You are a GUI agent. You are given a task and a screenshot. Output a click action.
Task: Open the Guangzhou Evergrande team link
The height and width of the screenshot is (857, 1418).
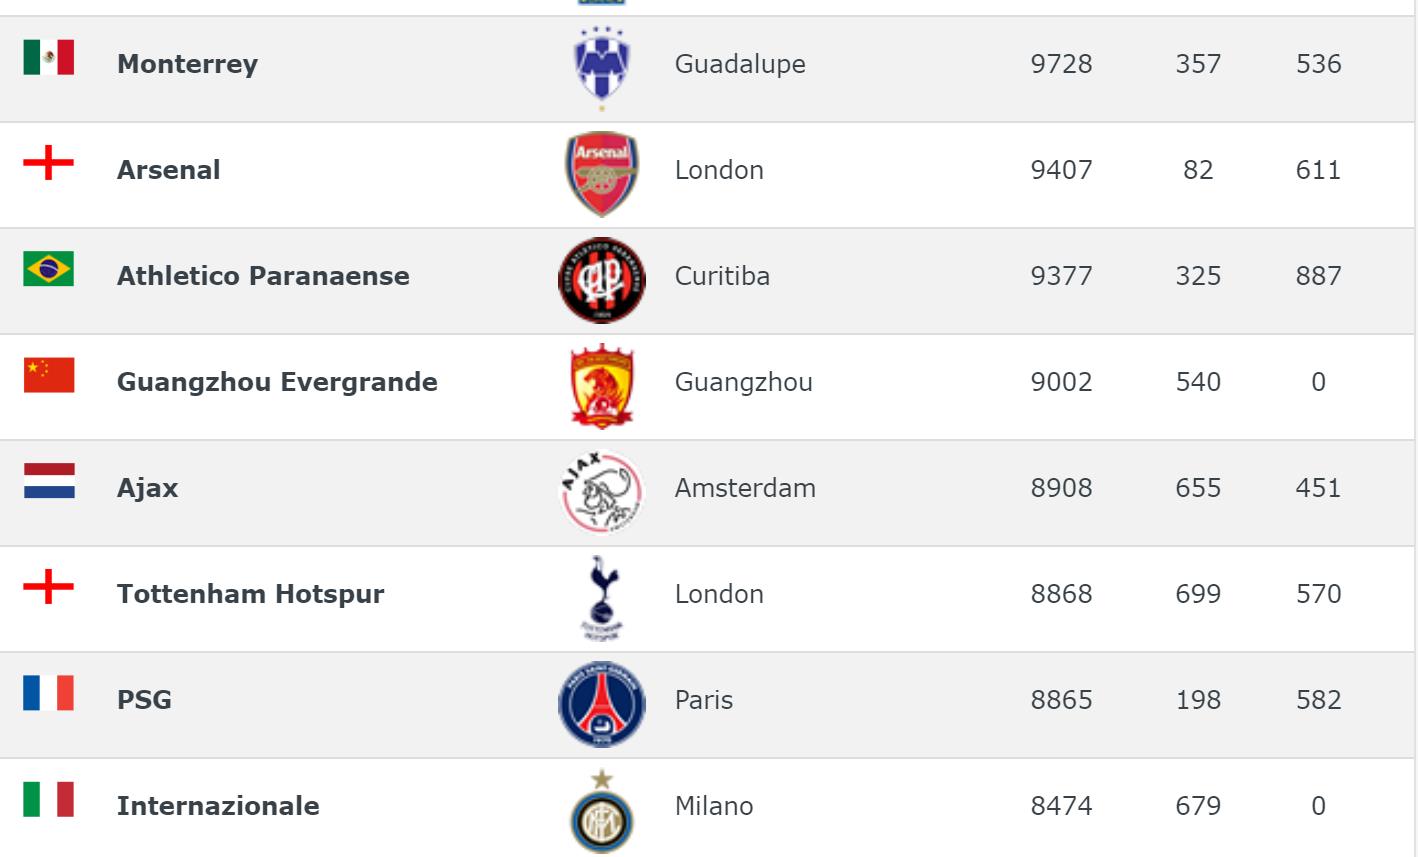coord(277,382)
